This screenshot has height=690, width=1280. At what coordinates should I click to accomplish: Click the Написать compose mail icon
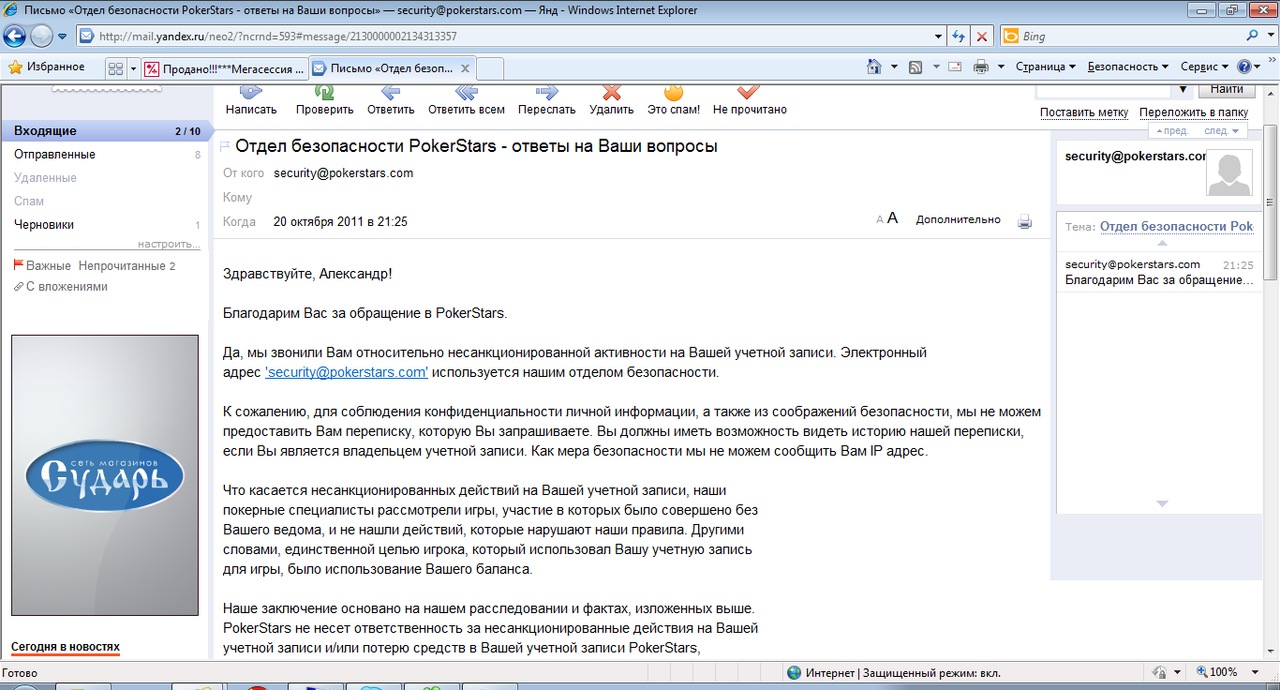tap(250, 93)
